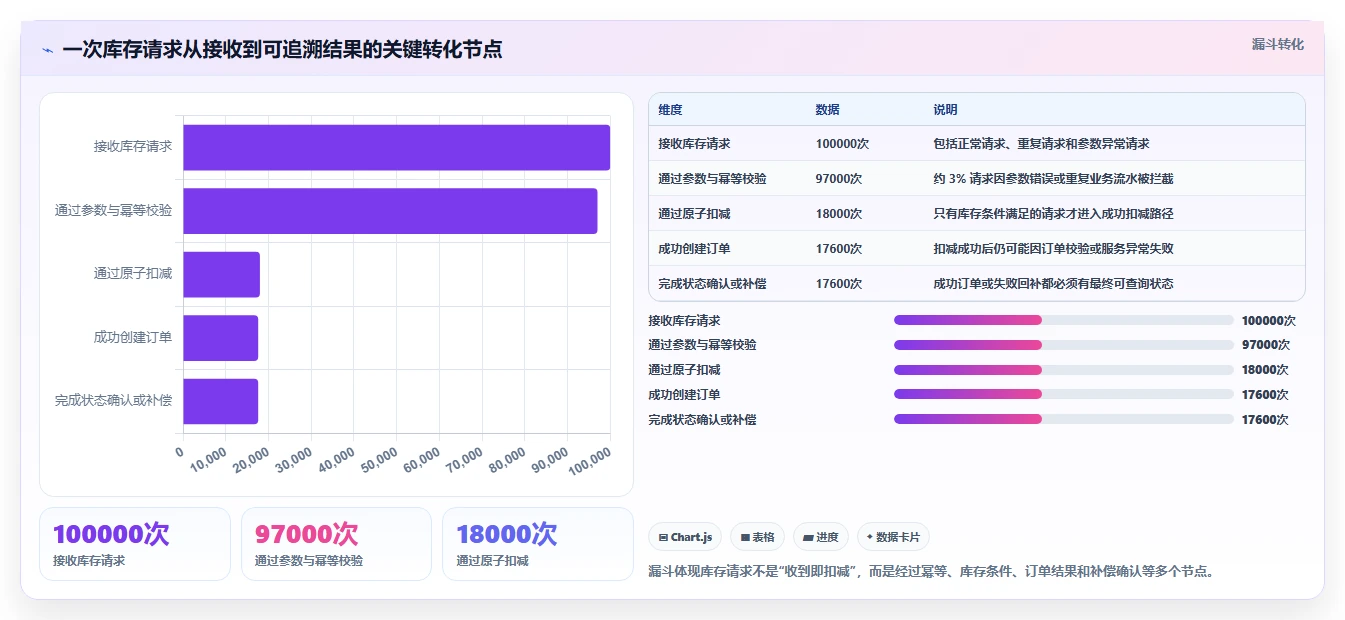Click the 通过原子扣减 progress bar
This screenshot has height=620, width=1345.
coord(1064,370)
